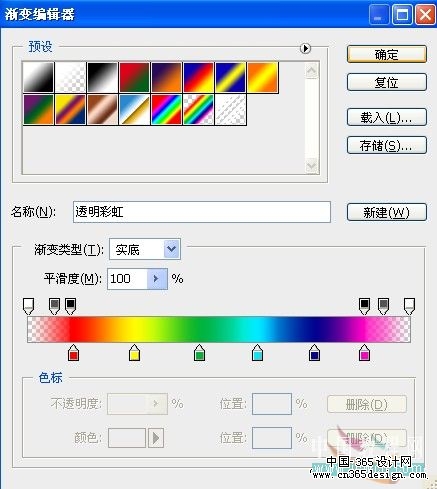Viewport: 437px width, 489px height.
Task: Click the down arrow of presets scrollbar
Action: tap(312, 166)
